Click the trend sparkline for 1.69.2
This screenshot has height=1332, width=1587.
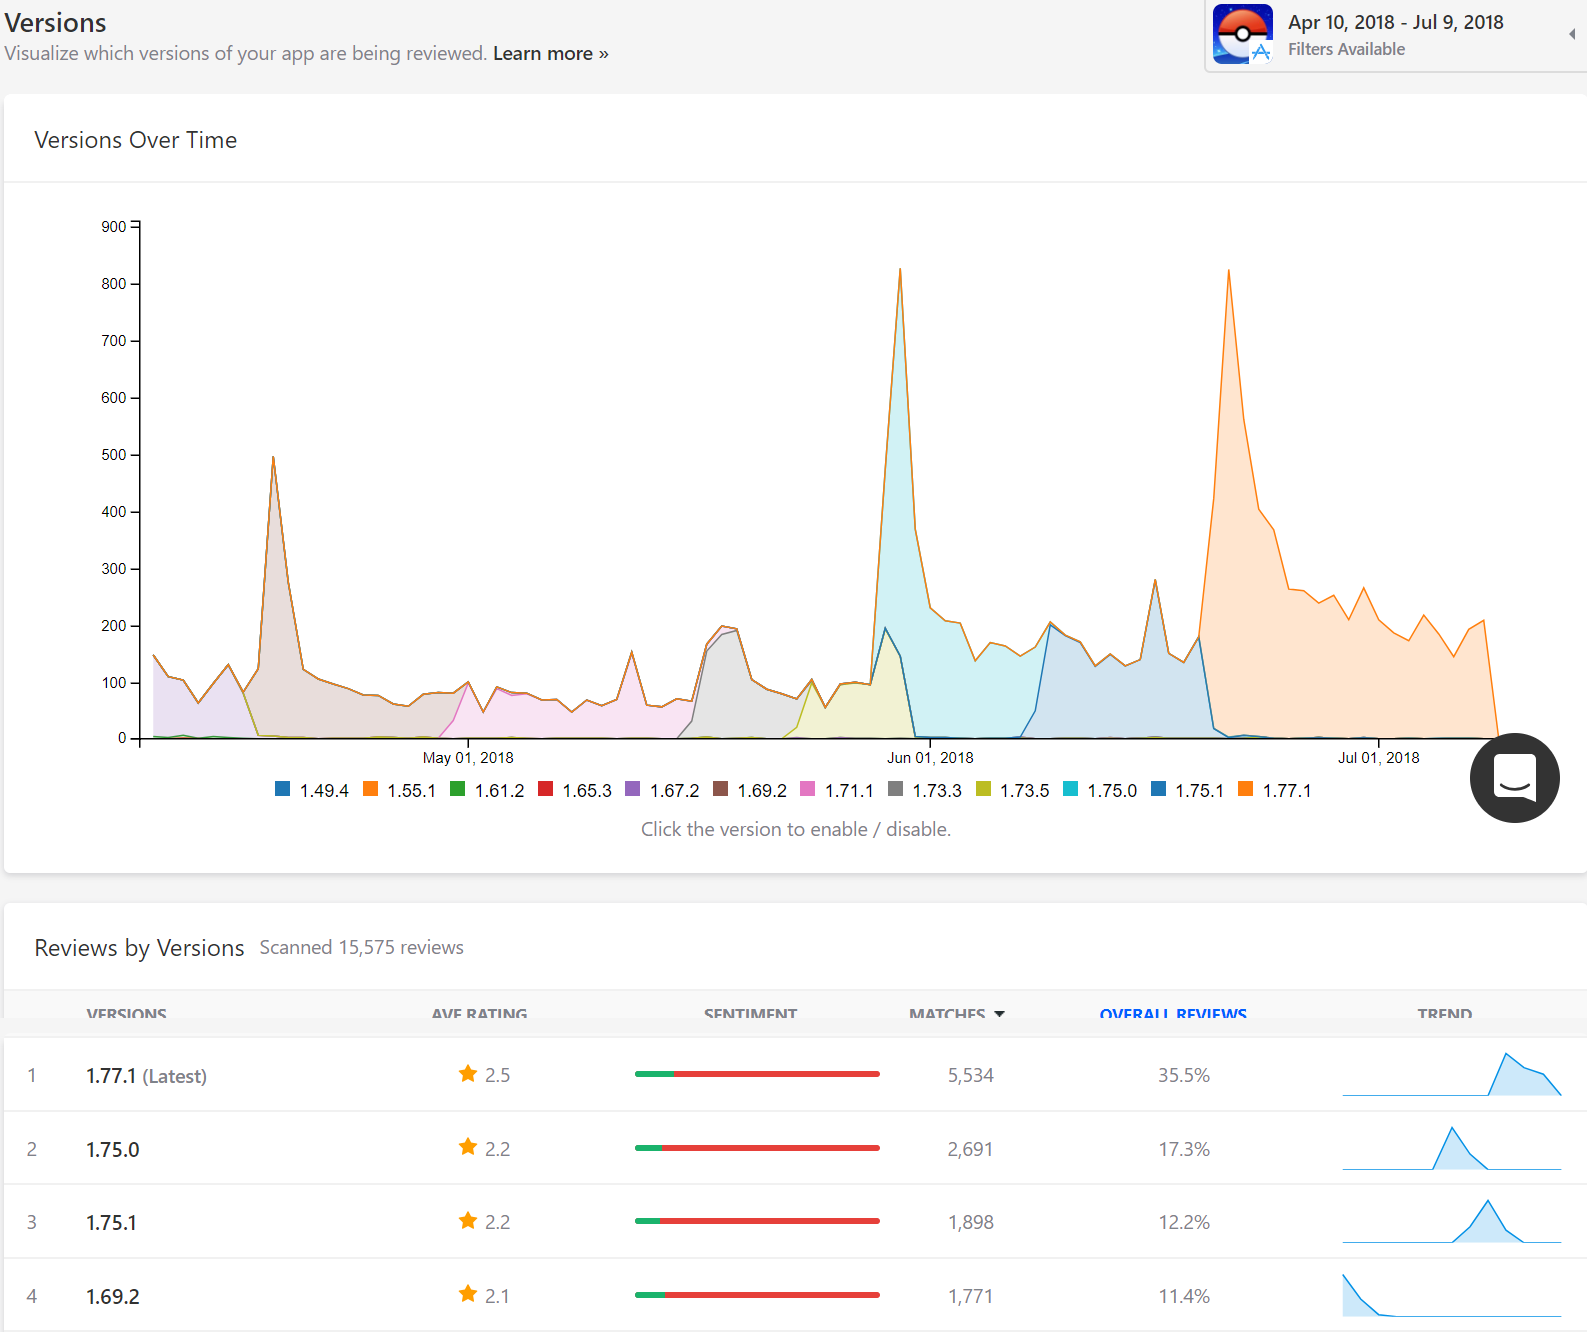[x=1451, y=1296]
